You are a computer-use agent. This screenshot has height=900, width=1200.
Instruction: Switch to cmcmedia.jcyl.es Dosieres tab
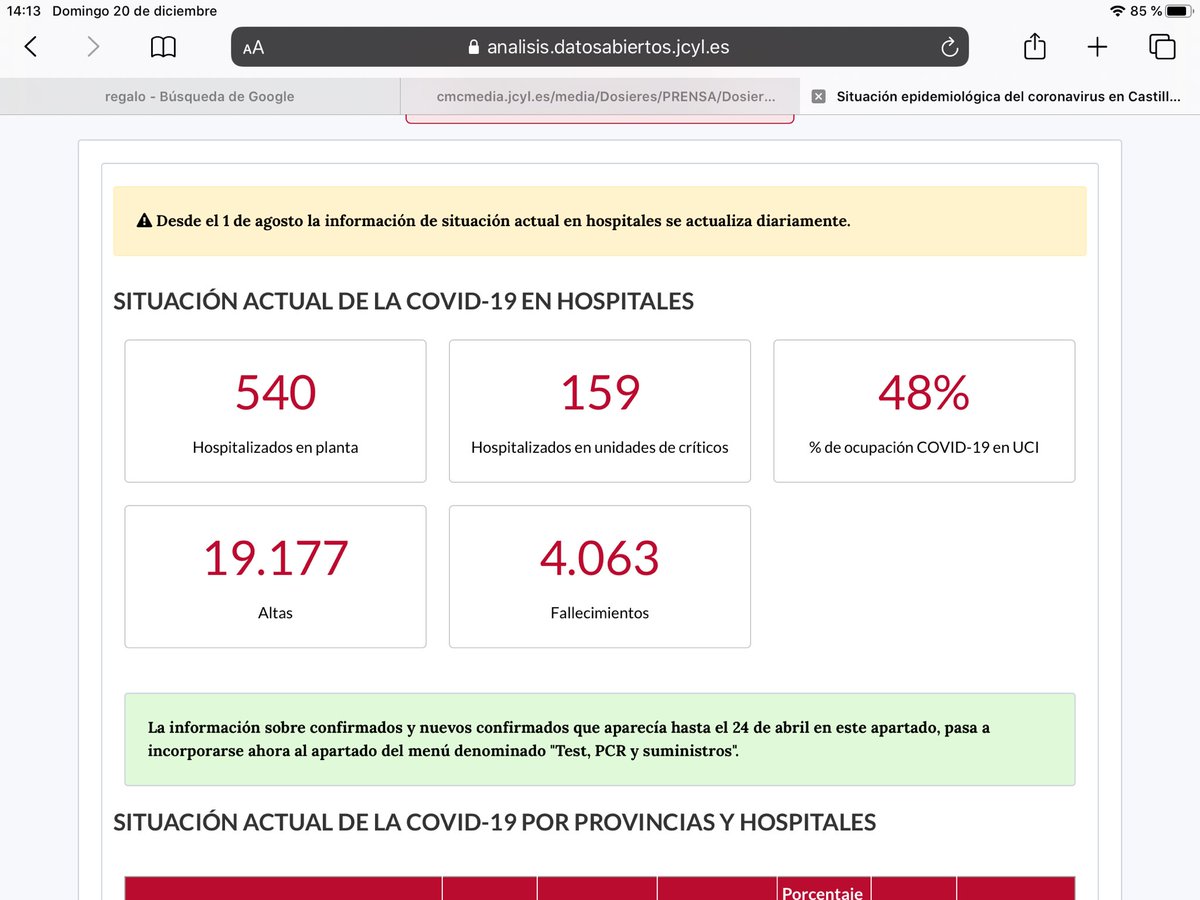coord(600,97)
